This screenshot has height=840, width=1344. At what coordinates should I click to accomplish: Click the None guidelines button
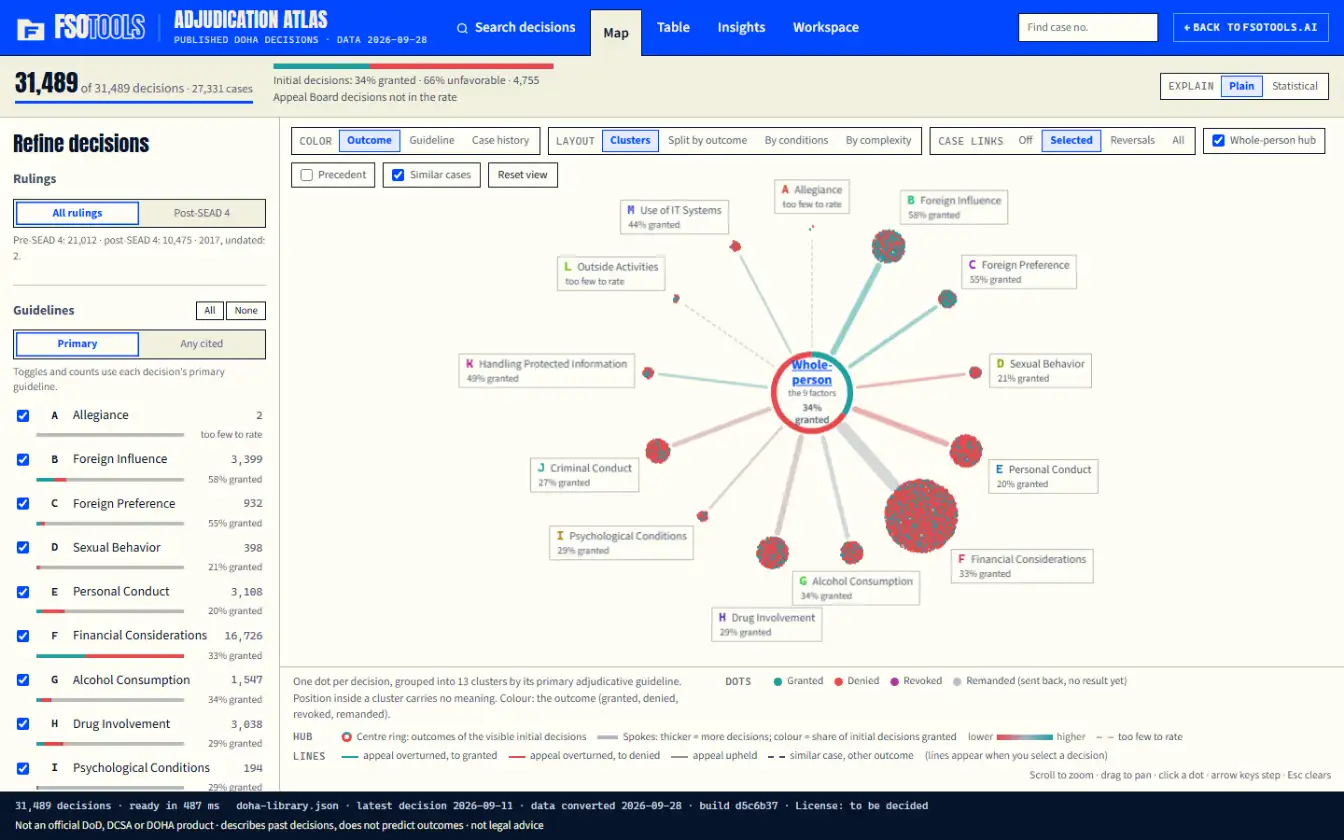pos(246,311)
